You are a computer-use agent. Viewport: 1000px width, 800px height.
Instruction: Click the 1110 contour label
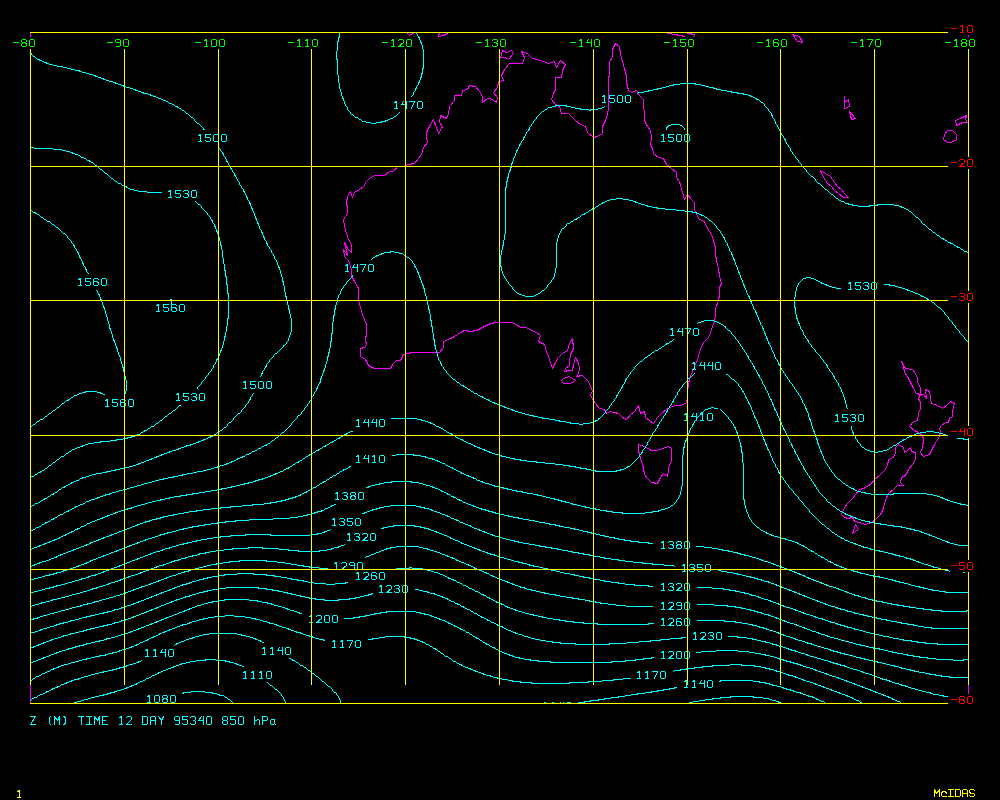pyautogui.click(x=256, y=675)
